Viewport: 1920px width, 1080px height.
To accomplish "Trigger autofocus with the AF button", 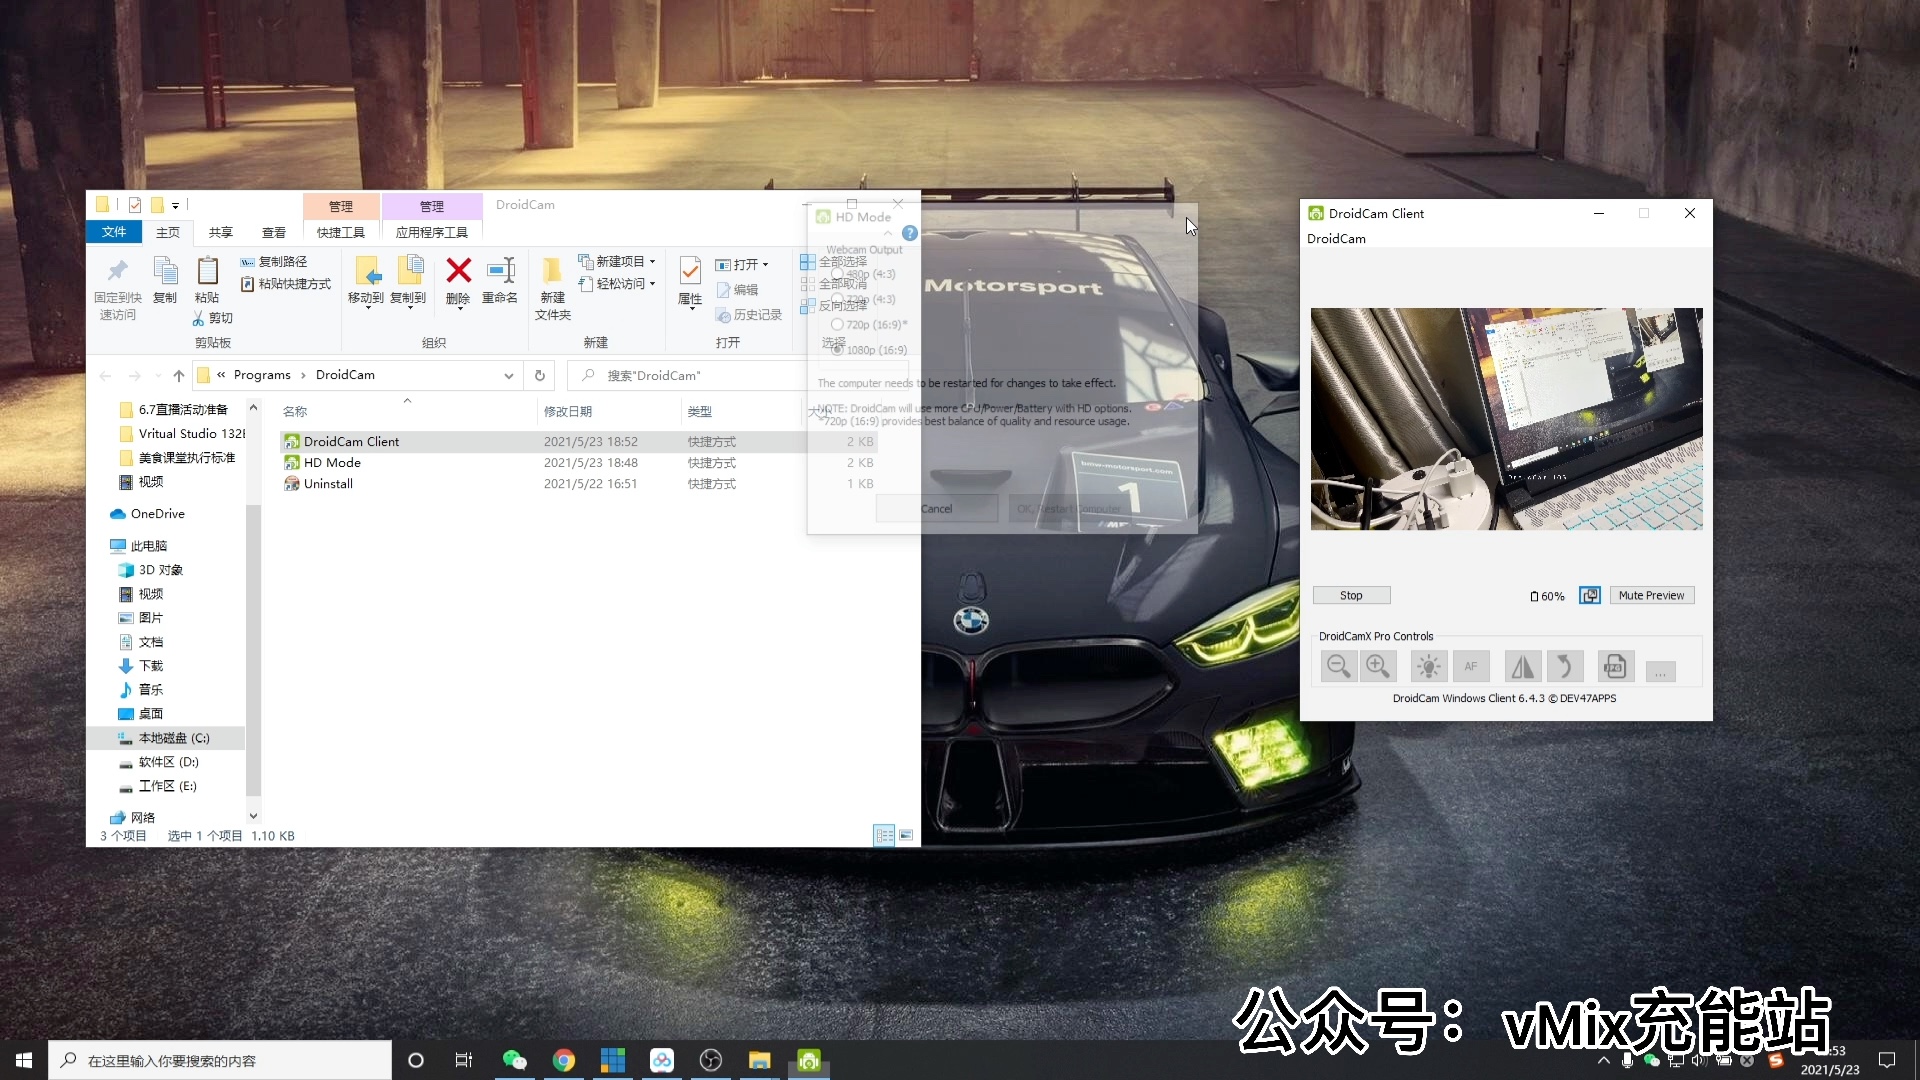I will (1471, 666).
